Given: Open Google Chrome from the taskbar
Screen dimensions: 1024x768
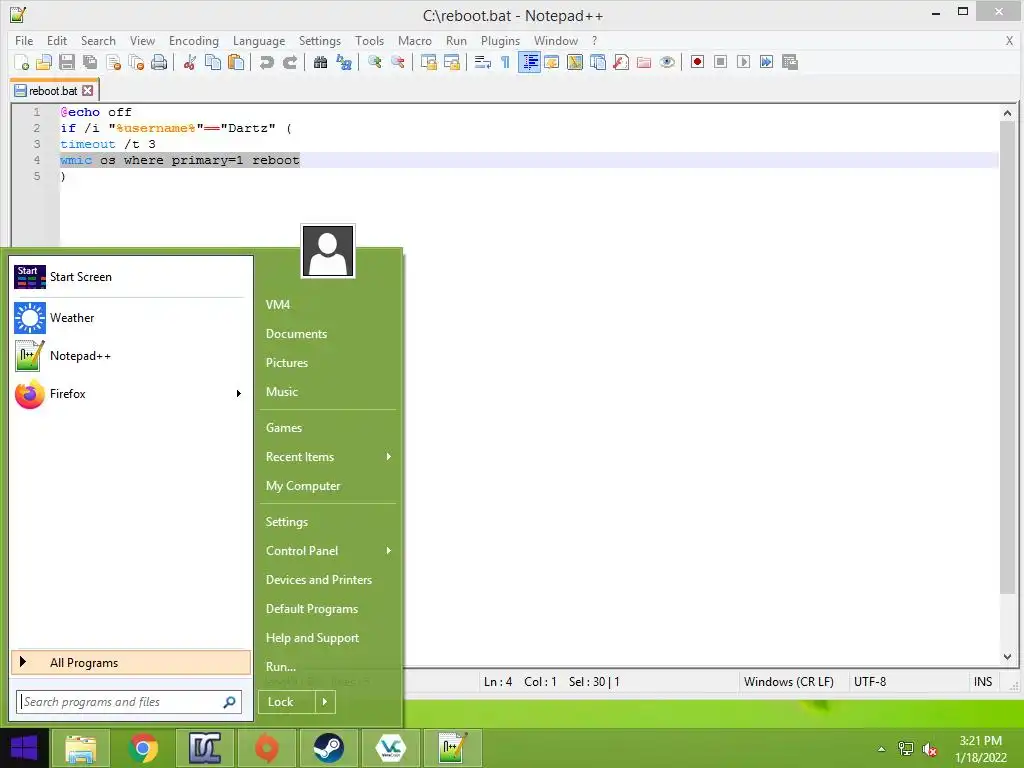Looking at the screenshot, I should 143,748.
